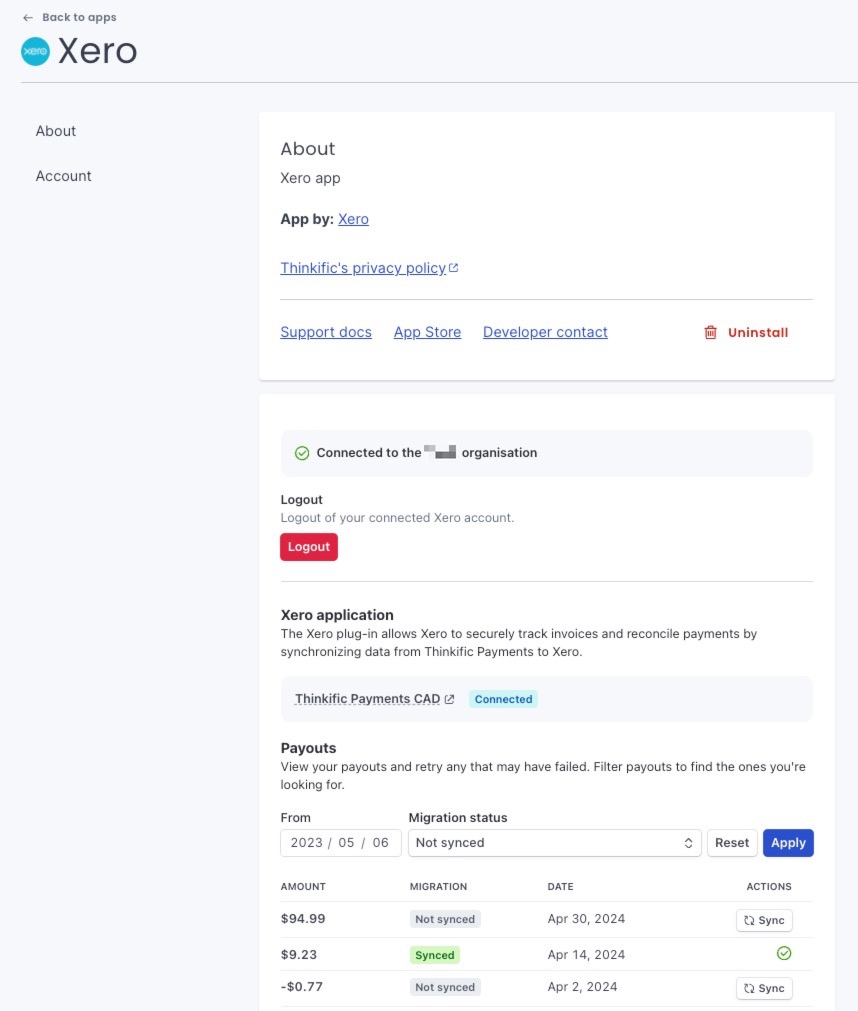Screen dimensions: 858x1011
Task: Sync the $94.99 payout
Action: (764, 920)
